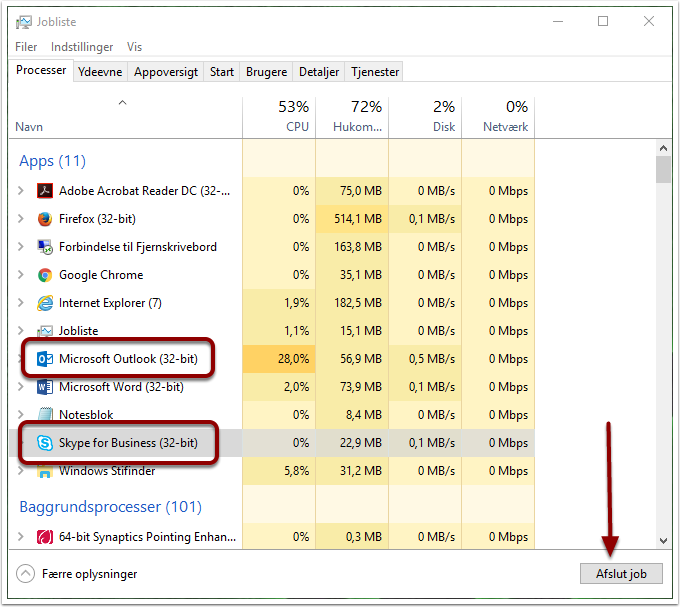Select the Windows Stifinder process
680x607 pixels.
[x=107, y=471]
